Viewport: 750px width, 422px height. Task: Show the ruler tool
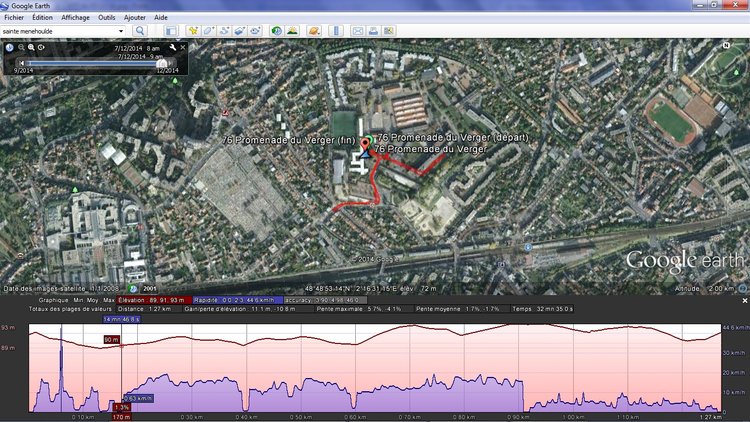pos(336,31)
